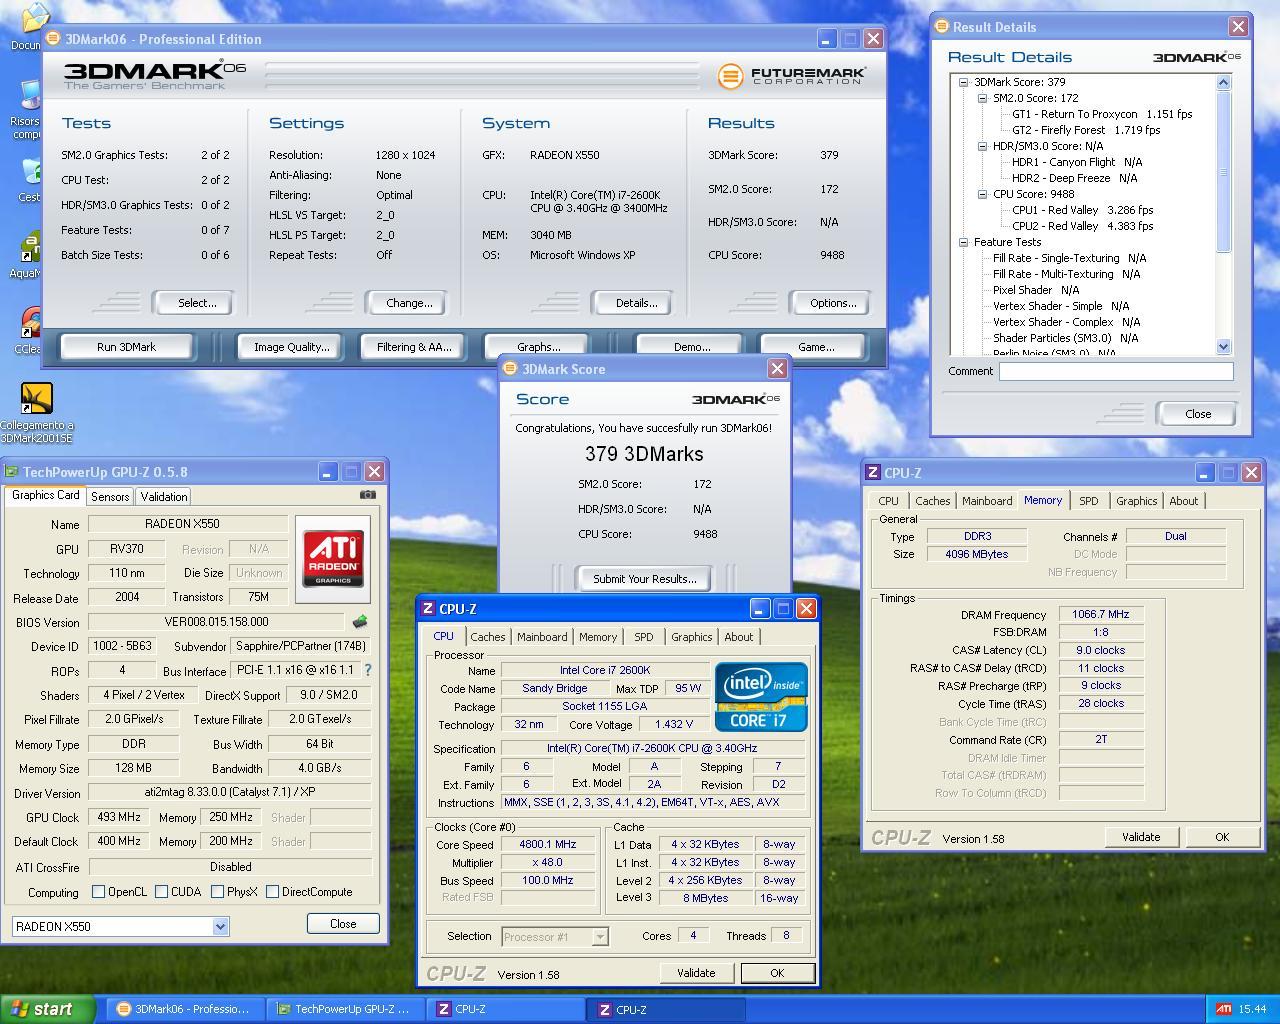Click the Comment input field
This screenshot has width=1280, height=1024.
1116,371
